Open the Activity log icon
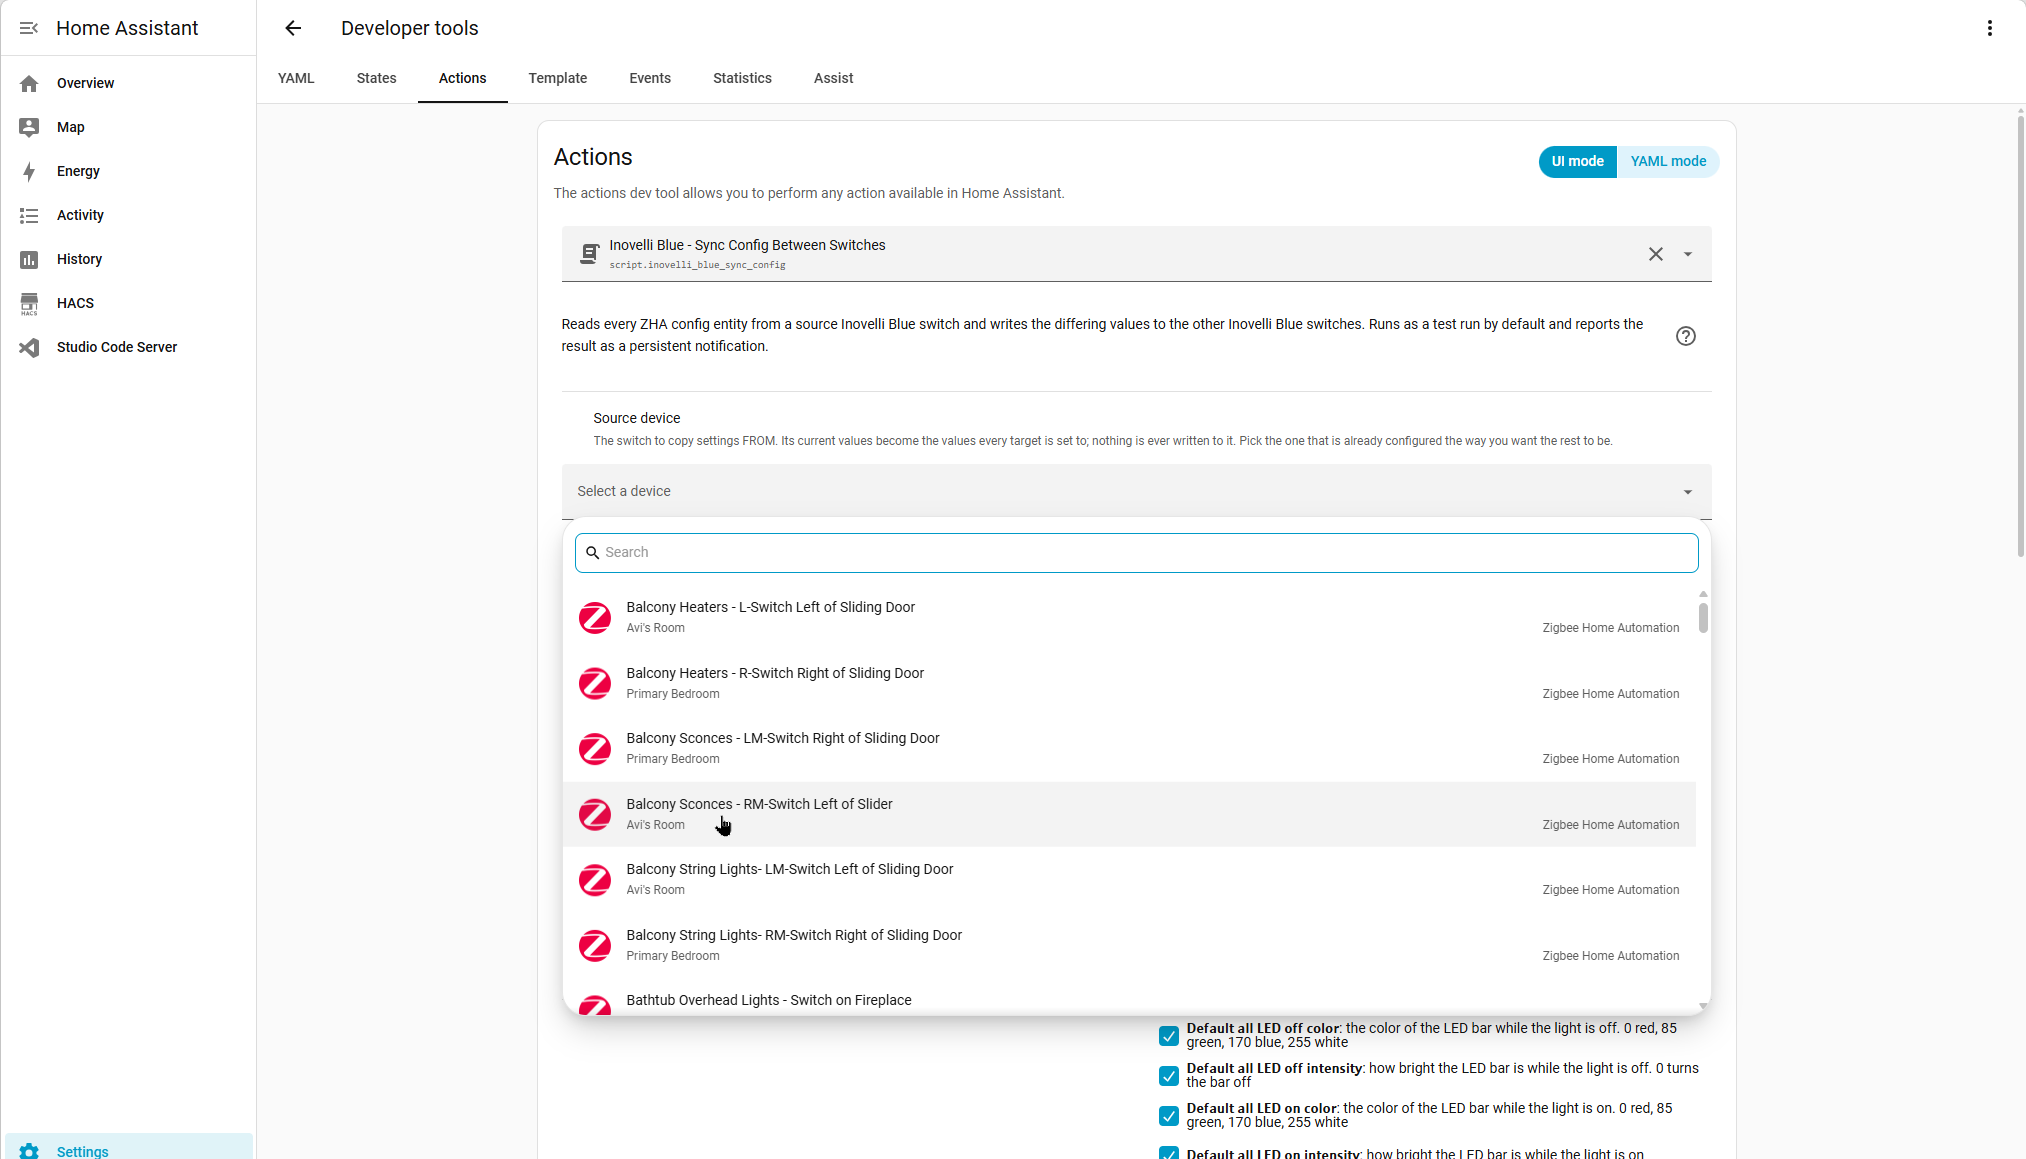Screen dimensions: 2026x1159 (29, 215)
